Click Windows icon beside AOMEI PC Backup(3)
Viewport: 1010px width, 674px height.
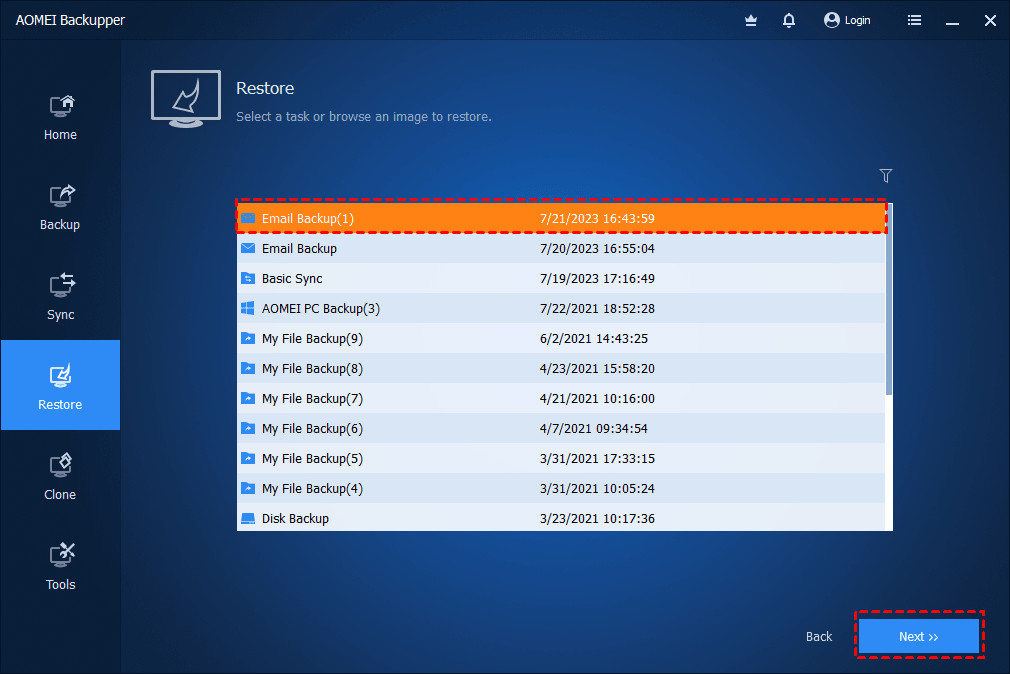[x=248, y=308]
